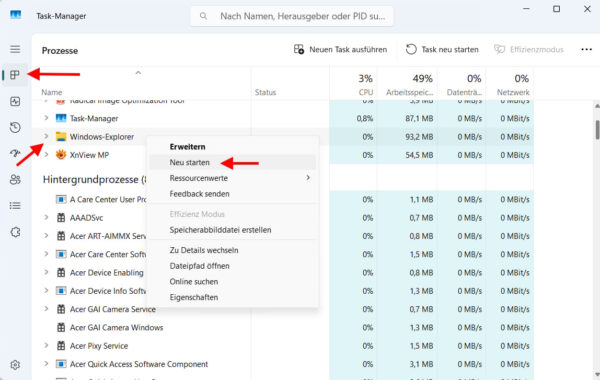Open the Performance sidebar icon
The height and width of the screenshot is (380, 600).
[x=15, y=101]
